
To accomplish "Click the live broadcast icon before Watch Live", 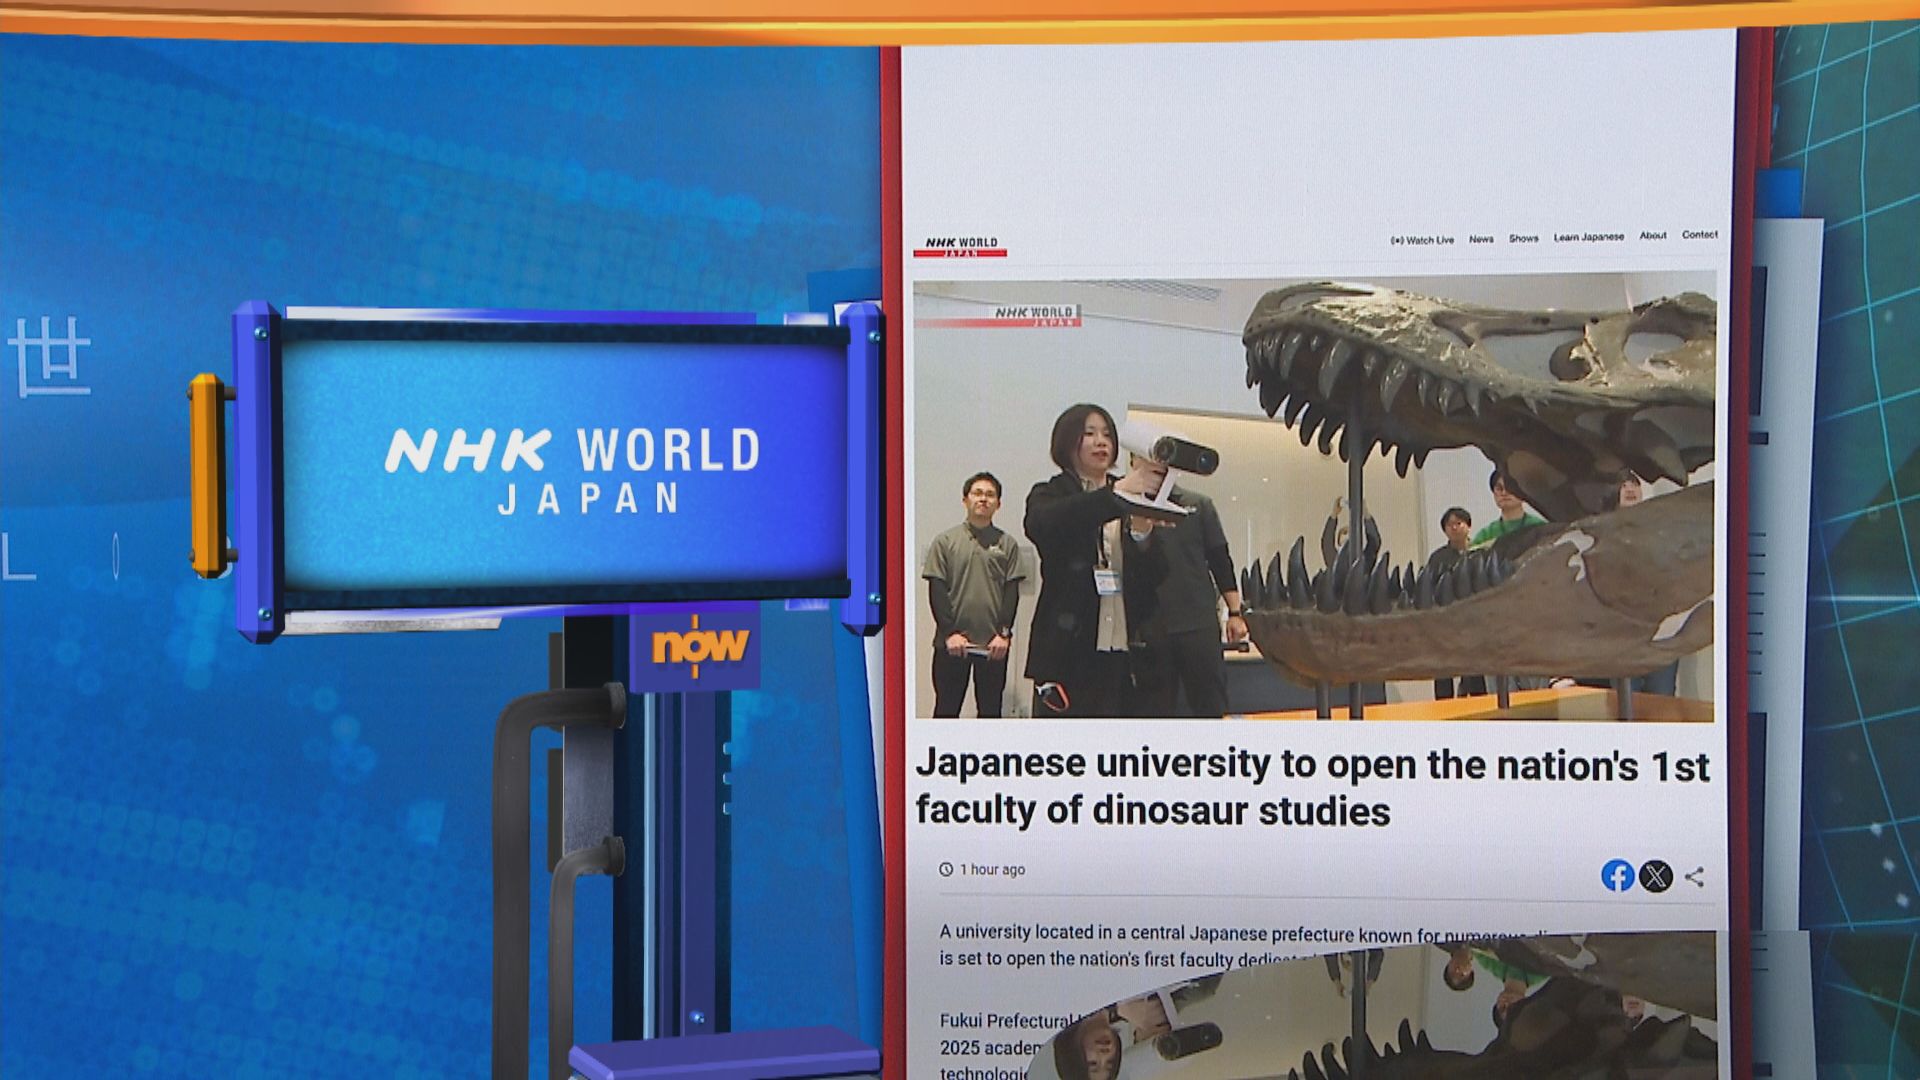I will click(1397, 240).
